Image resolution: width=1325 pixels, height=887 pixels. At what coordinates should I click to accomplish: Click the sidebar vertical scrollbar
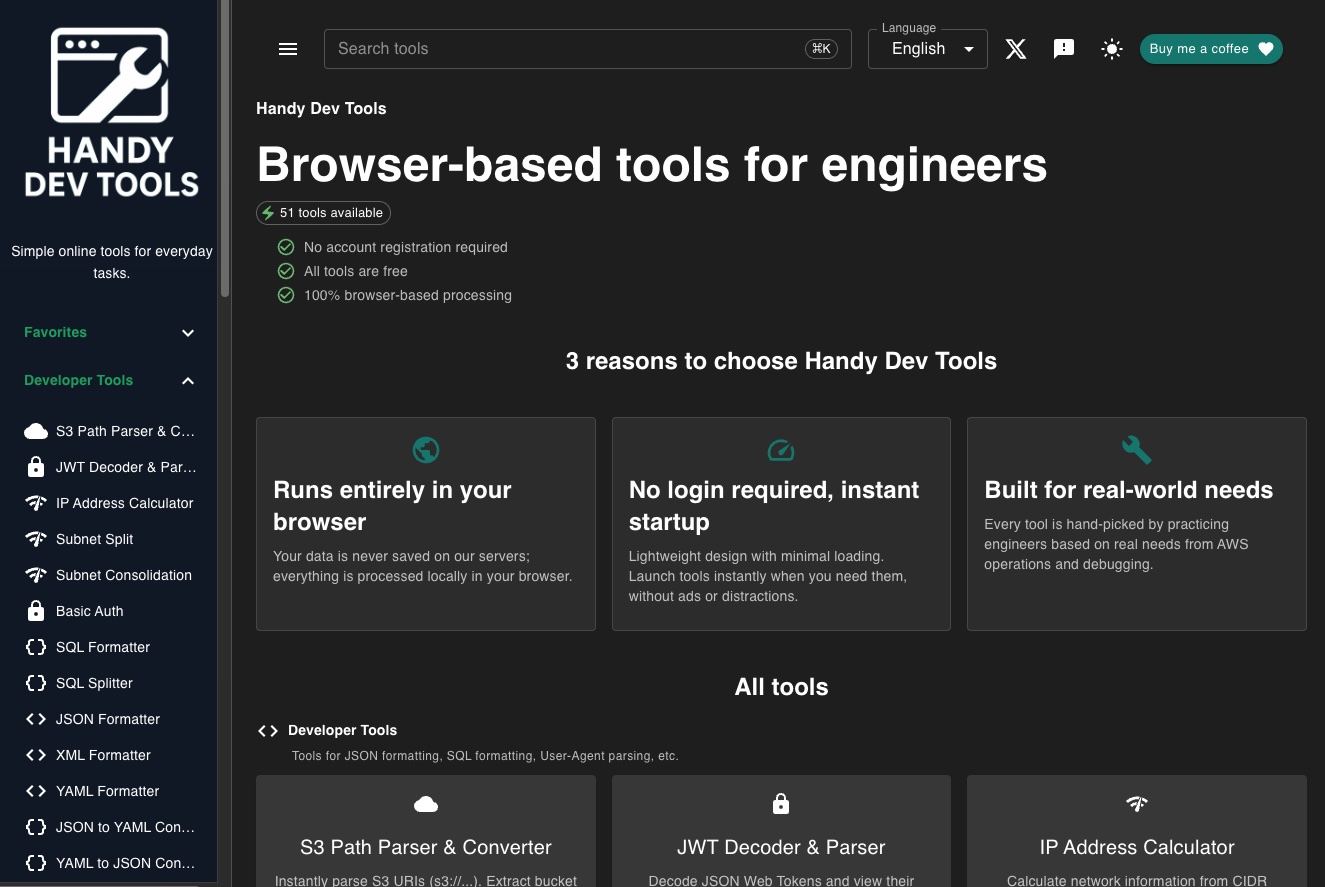point(225,150)
